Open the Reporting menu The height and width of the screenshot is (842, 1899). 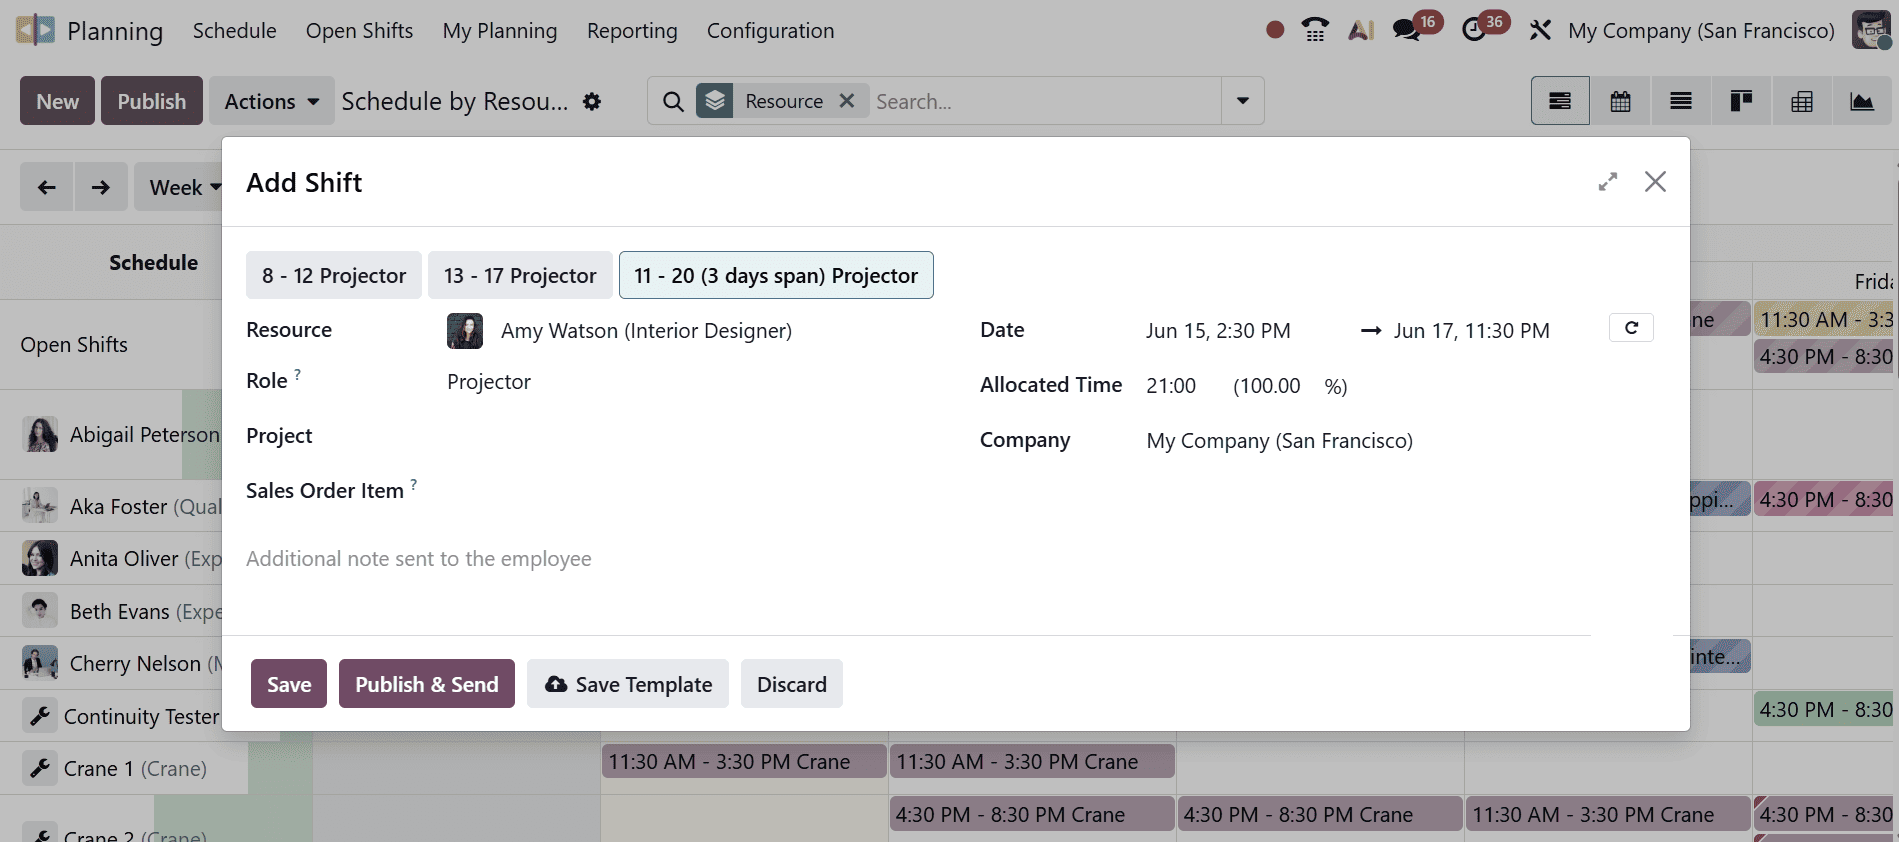(x=632, y=30)
